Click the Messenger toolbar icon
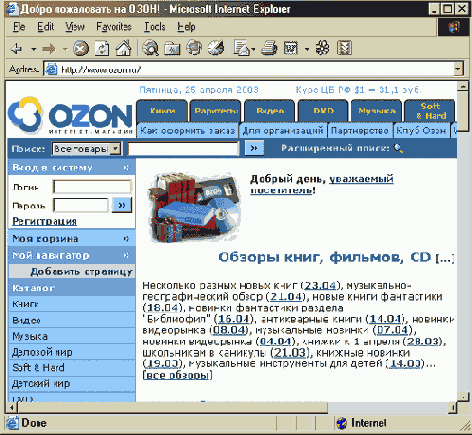Screen dimensions: 472x435 coord(344,48)
